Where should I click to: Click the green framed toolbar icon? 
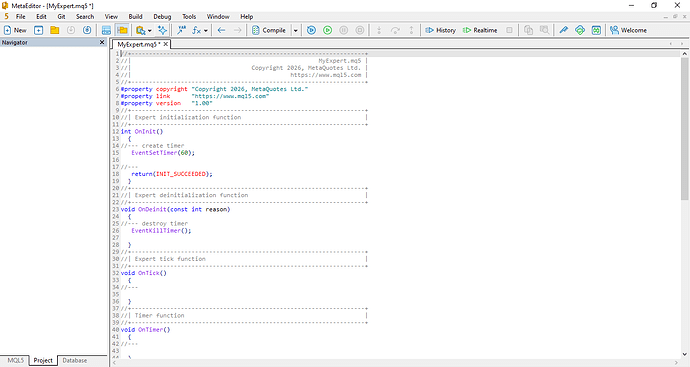tap(596, 30)
